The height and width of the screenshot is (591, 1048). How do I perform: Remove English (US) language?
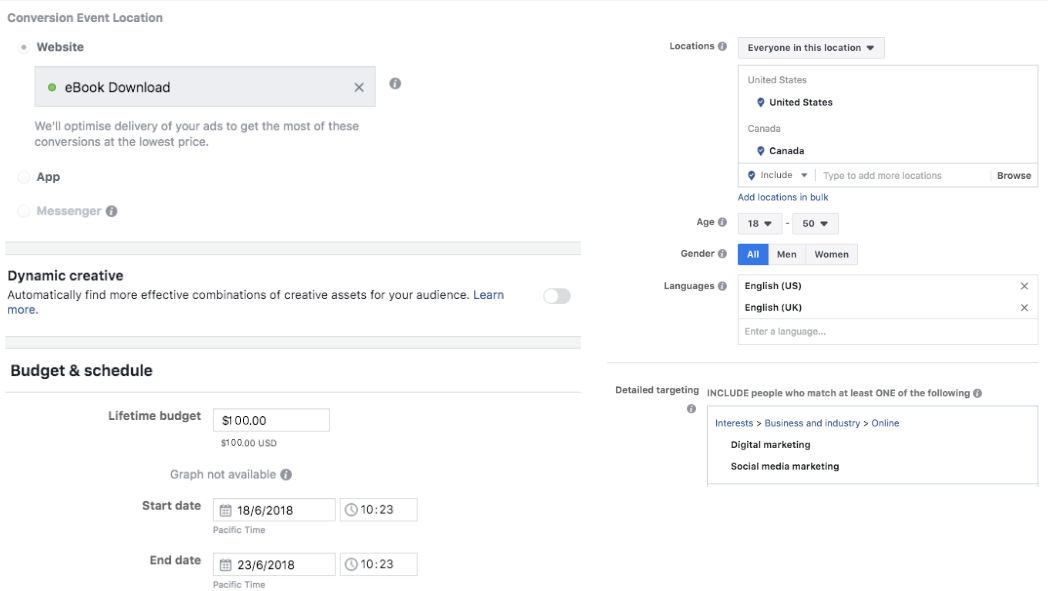(x=1023, y=286)
